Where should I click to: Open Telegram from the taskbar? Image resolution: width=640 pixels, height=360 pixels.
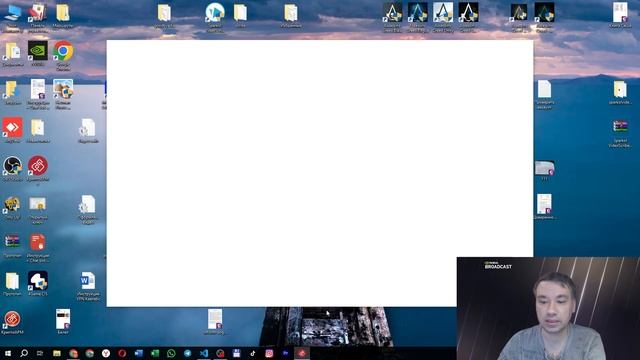click(187, 353)
